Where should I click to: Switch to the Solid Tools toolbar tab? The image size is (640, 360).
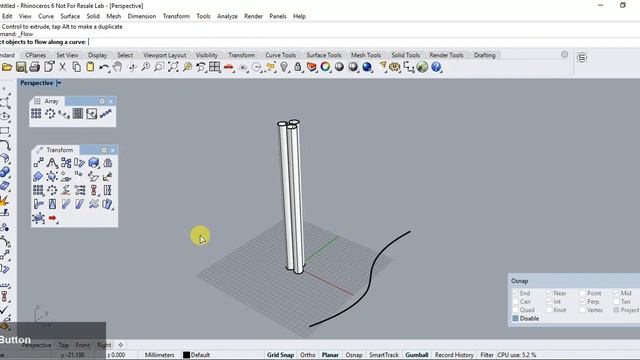pyautogui.click(x=405, y=55)
